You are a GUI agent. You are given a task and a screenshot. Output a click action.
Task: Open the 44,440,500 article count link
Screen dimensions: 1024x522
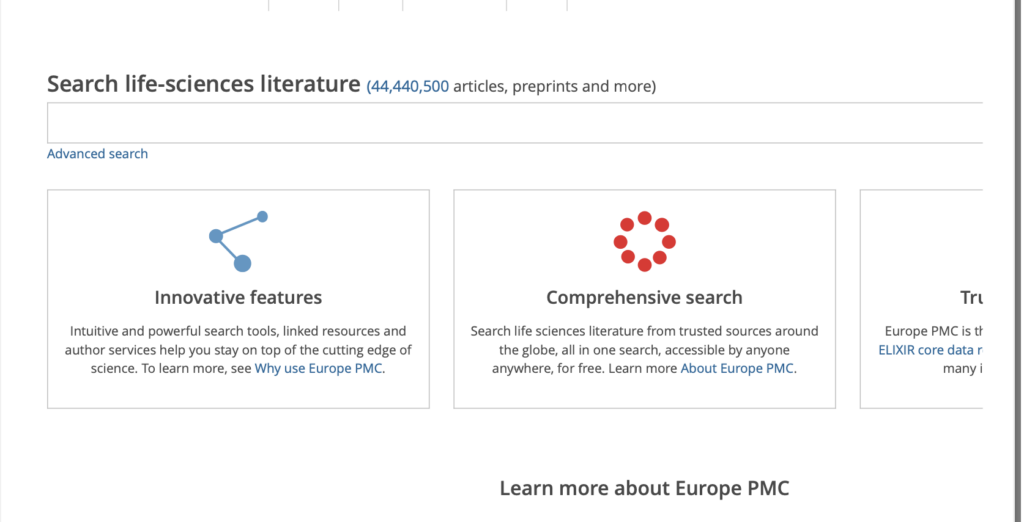tap(408, 86)
